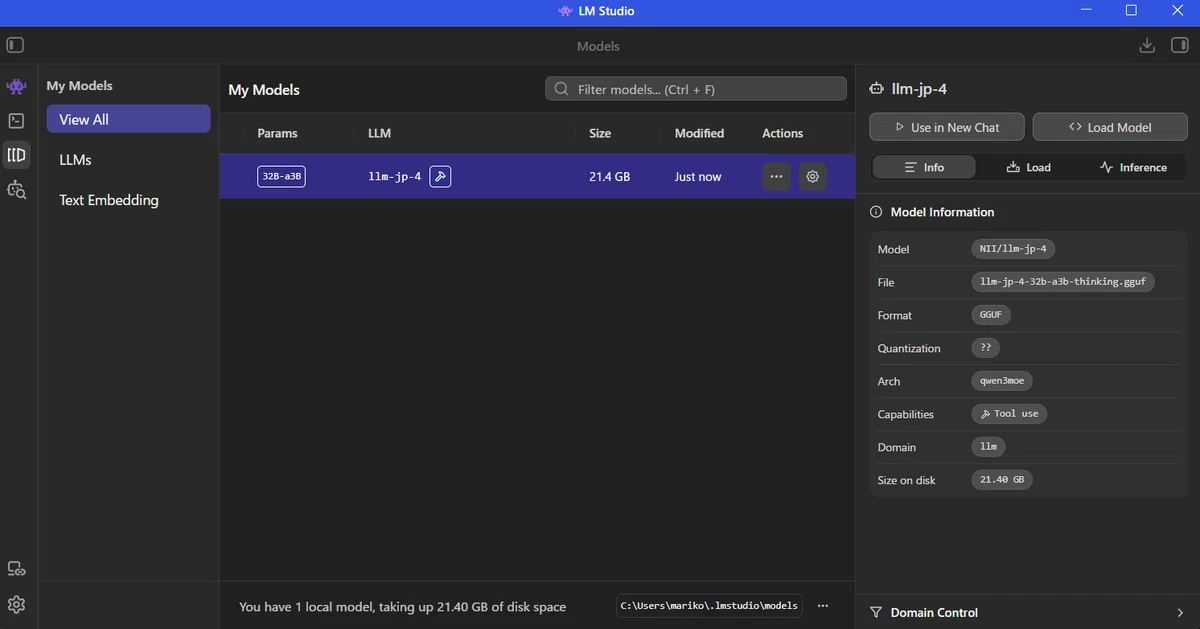
Task: Open the three-dot menu beside models folder path
Action: pyautogui.click(x=823, y=606)
